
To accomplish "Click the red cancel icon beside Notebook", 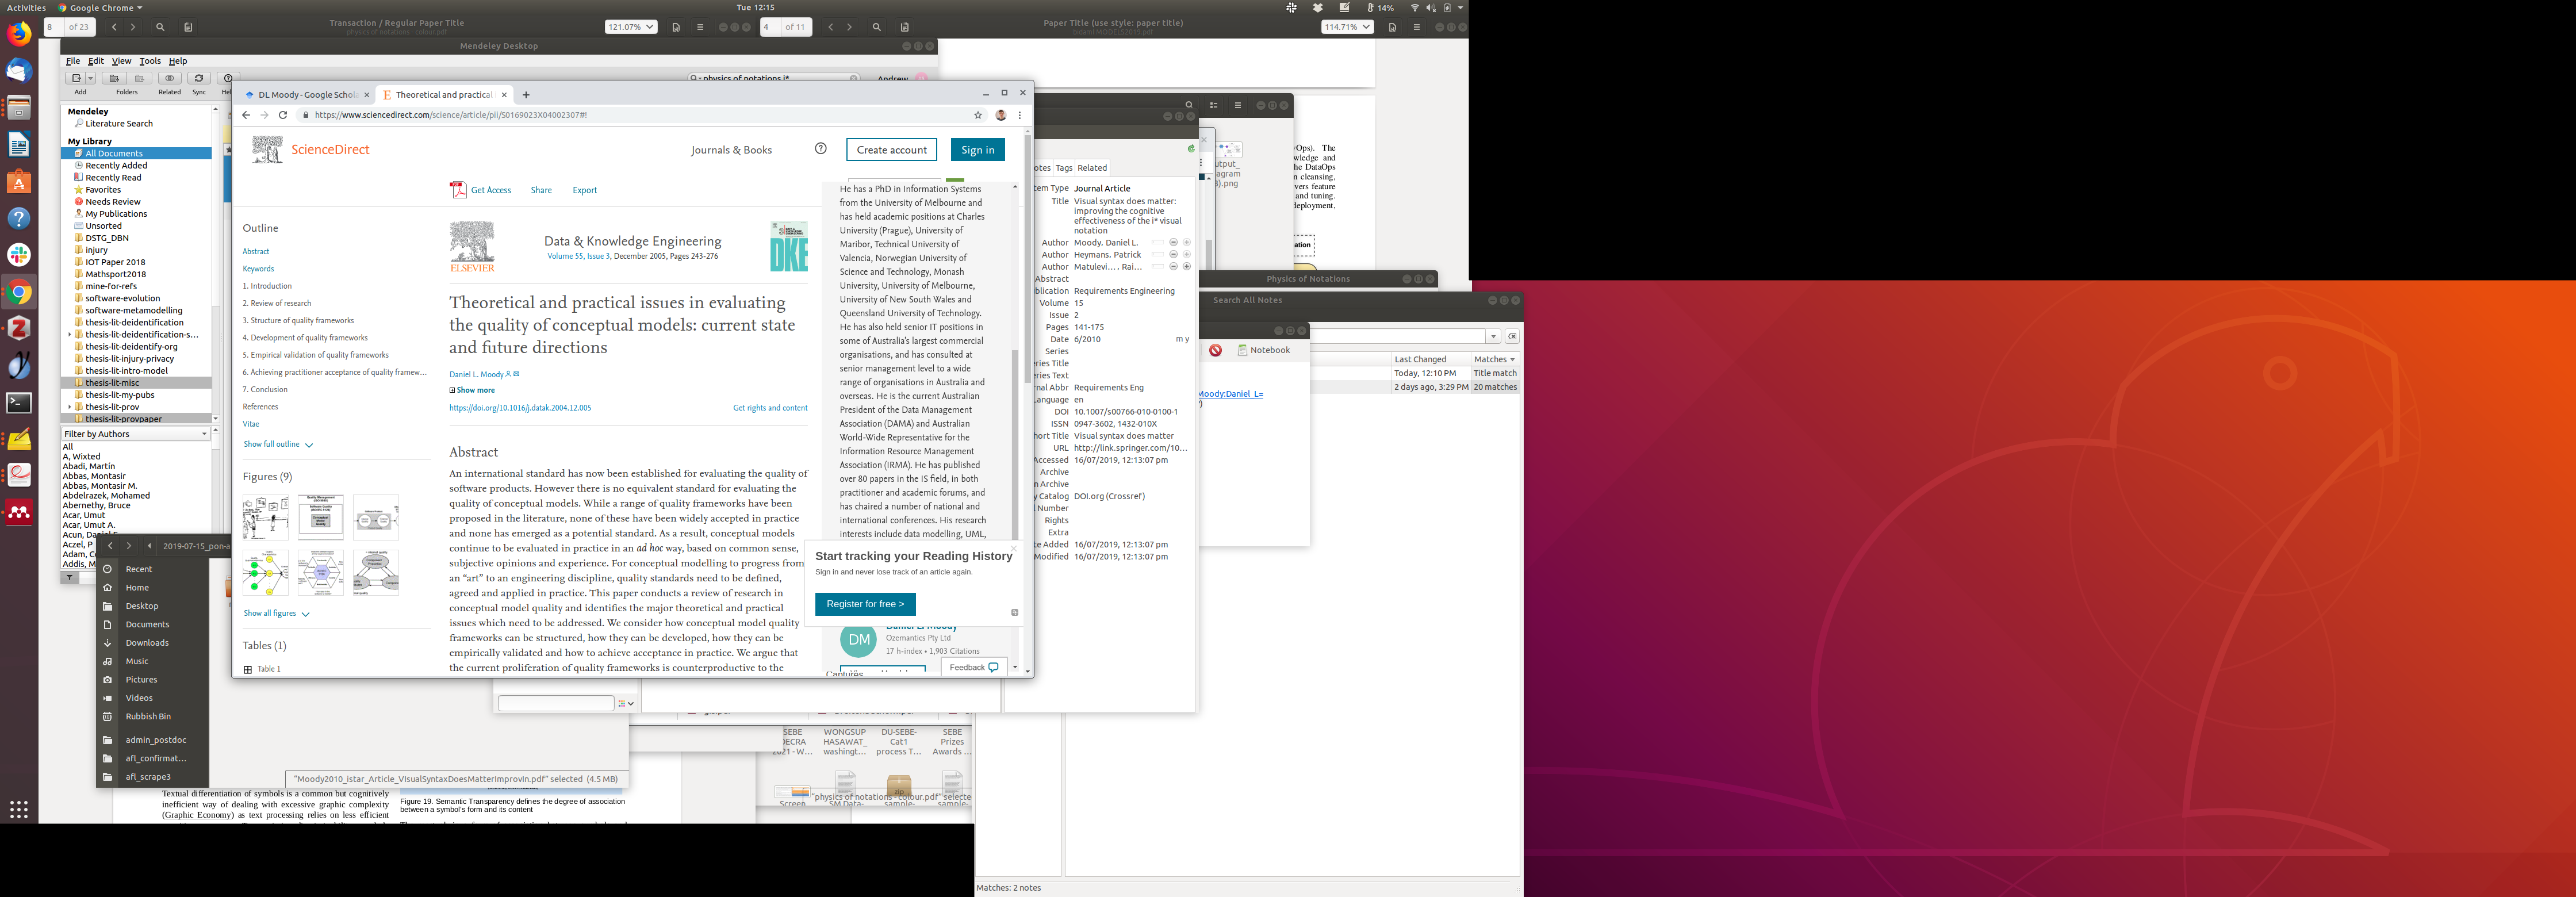I will (x=1215, y=350).
